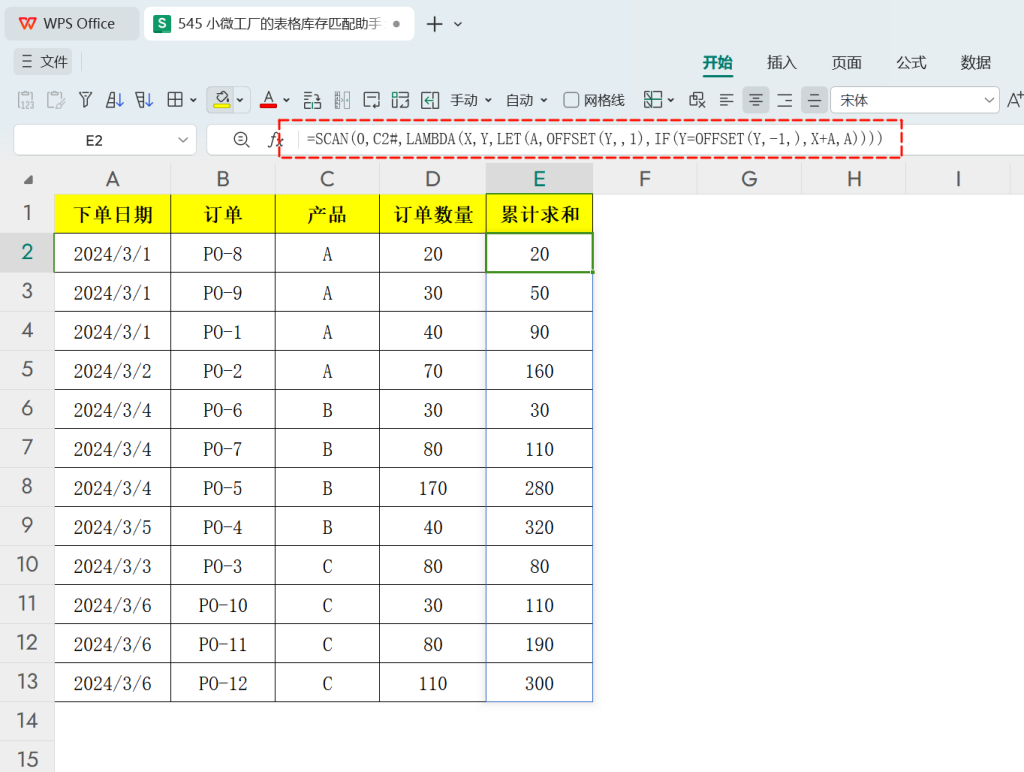Select cell with value 160
The image size is (1024, 772).
pos(539,370)
